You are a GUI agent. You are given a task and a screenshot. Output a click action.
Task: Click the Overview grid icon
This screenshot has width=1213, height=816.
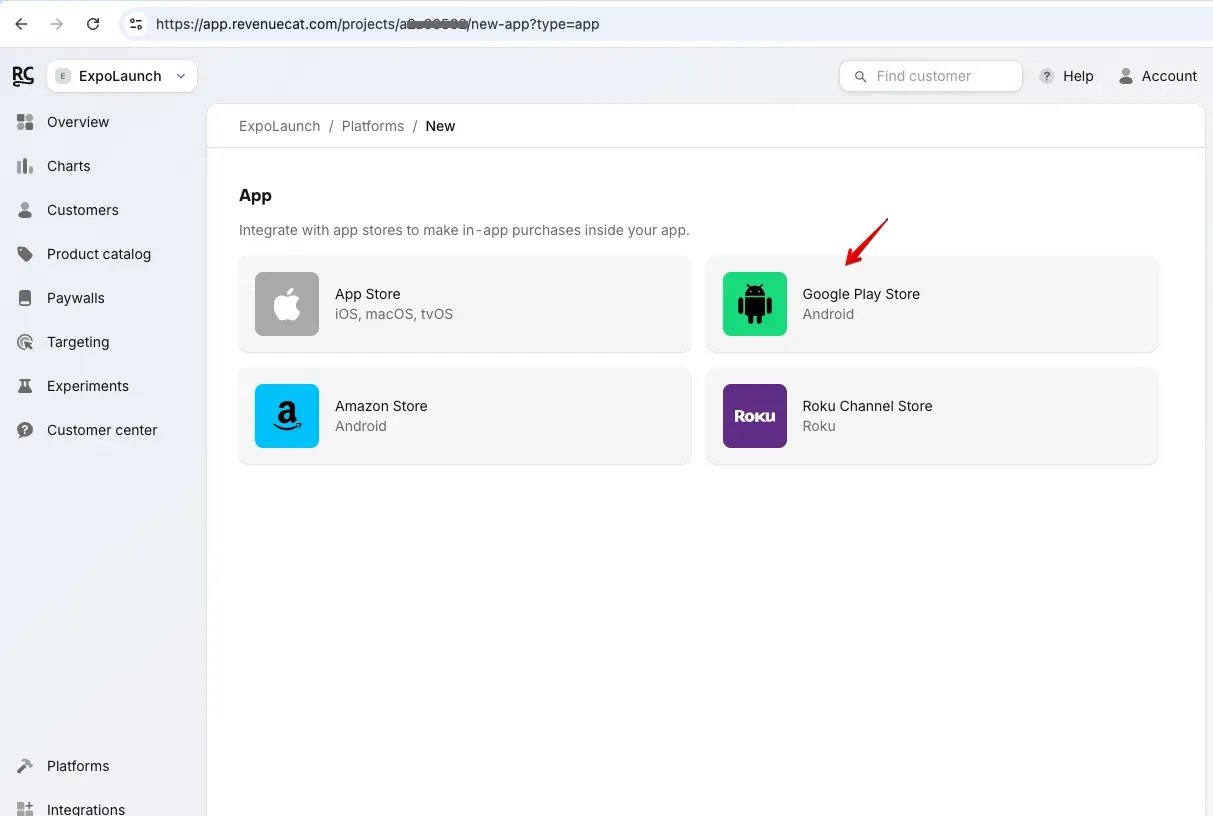click(x=26, y=122)
